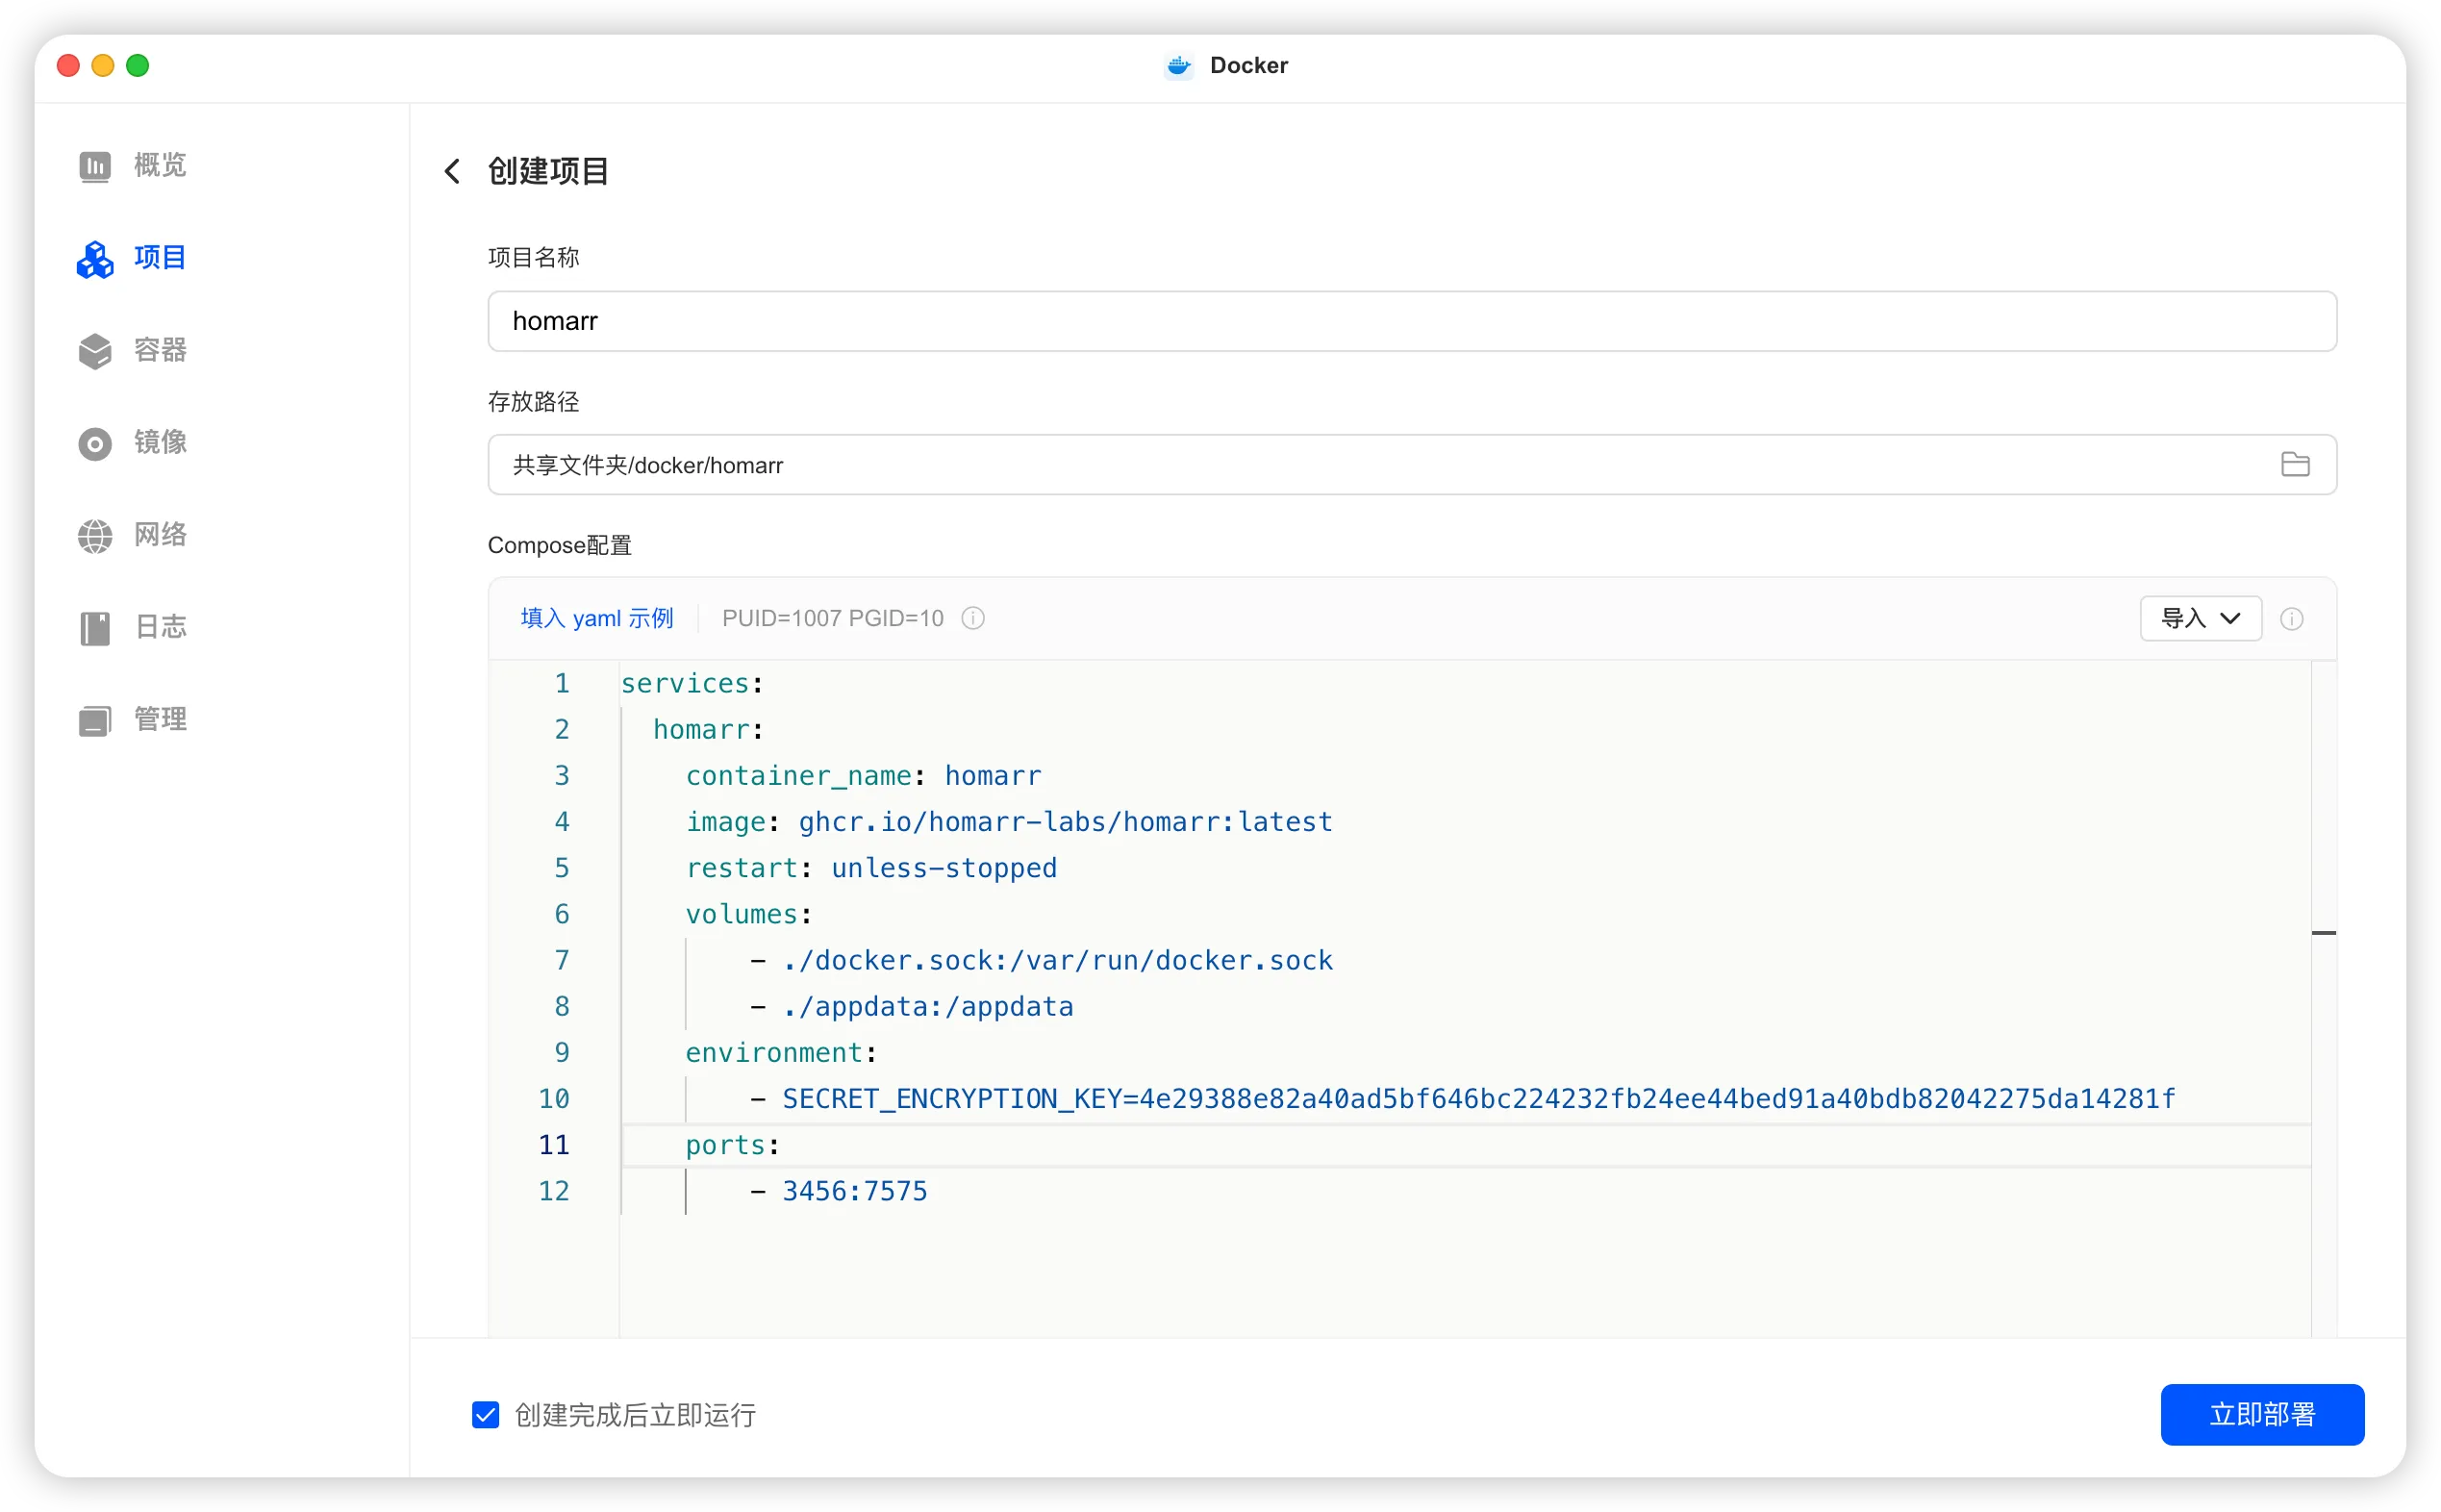2441x1512 pixels.
Task: Click the 概览 overview sidebar icon
Action: click(x=95, y=166)
